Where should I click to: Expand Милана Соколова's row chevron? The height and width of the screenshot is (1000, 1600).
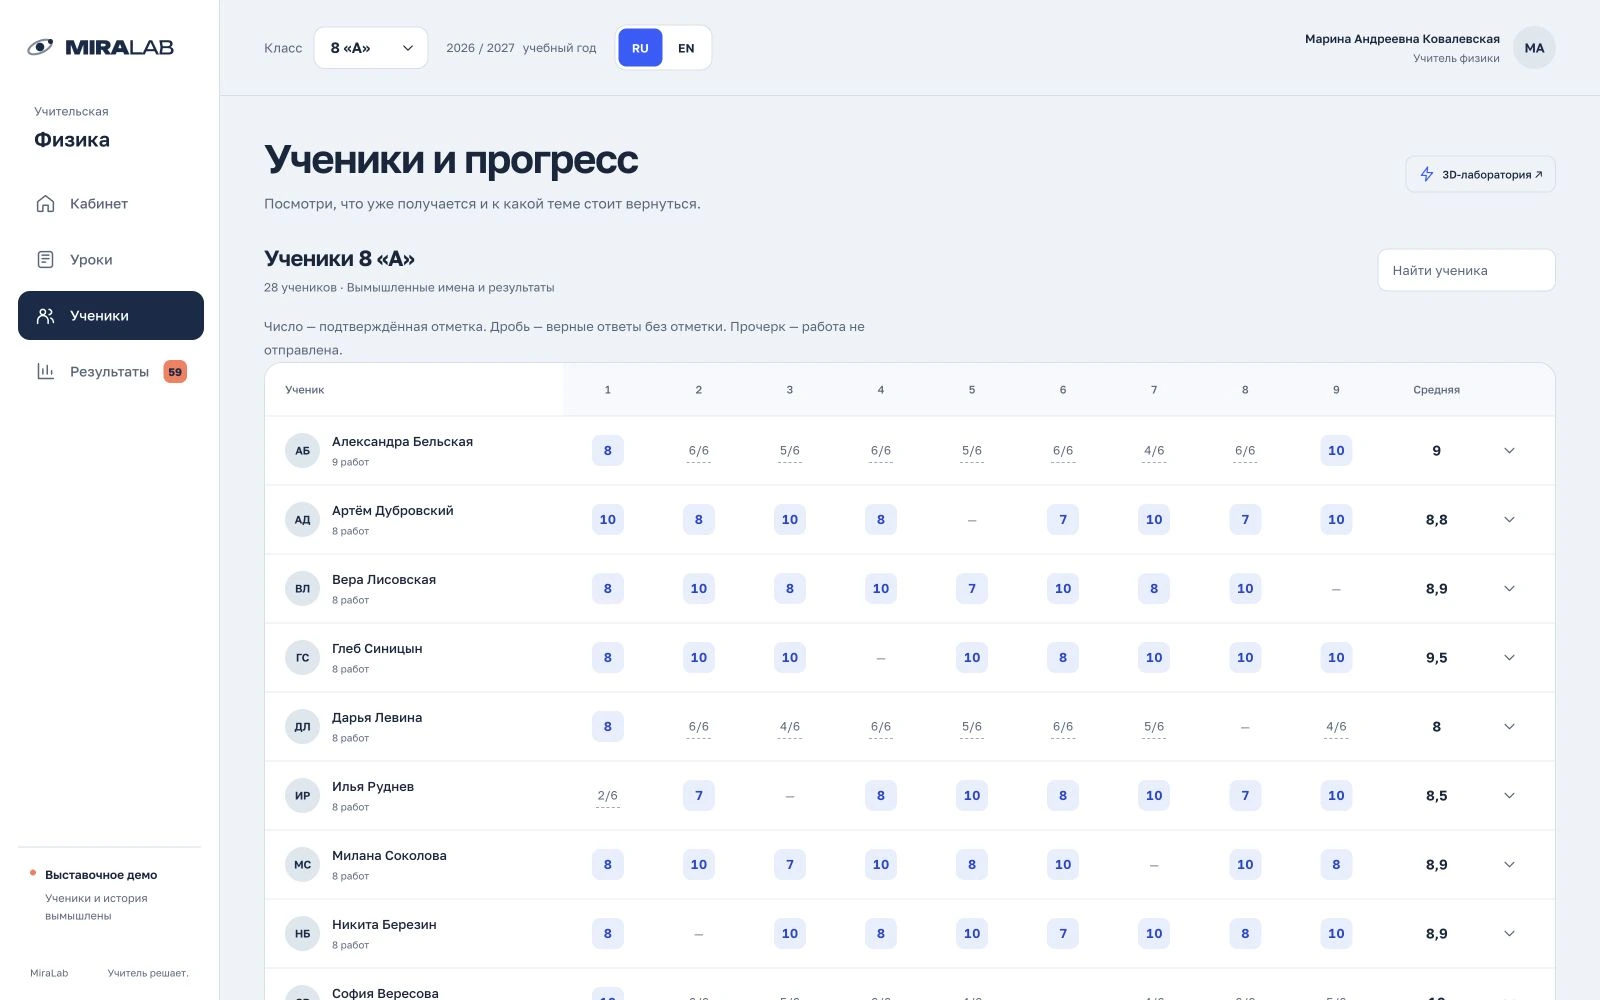click(x=1509, y=865)
